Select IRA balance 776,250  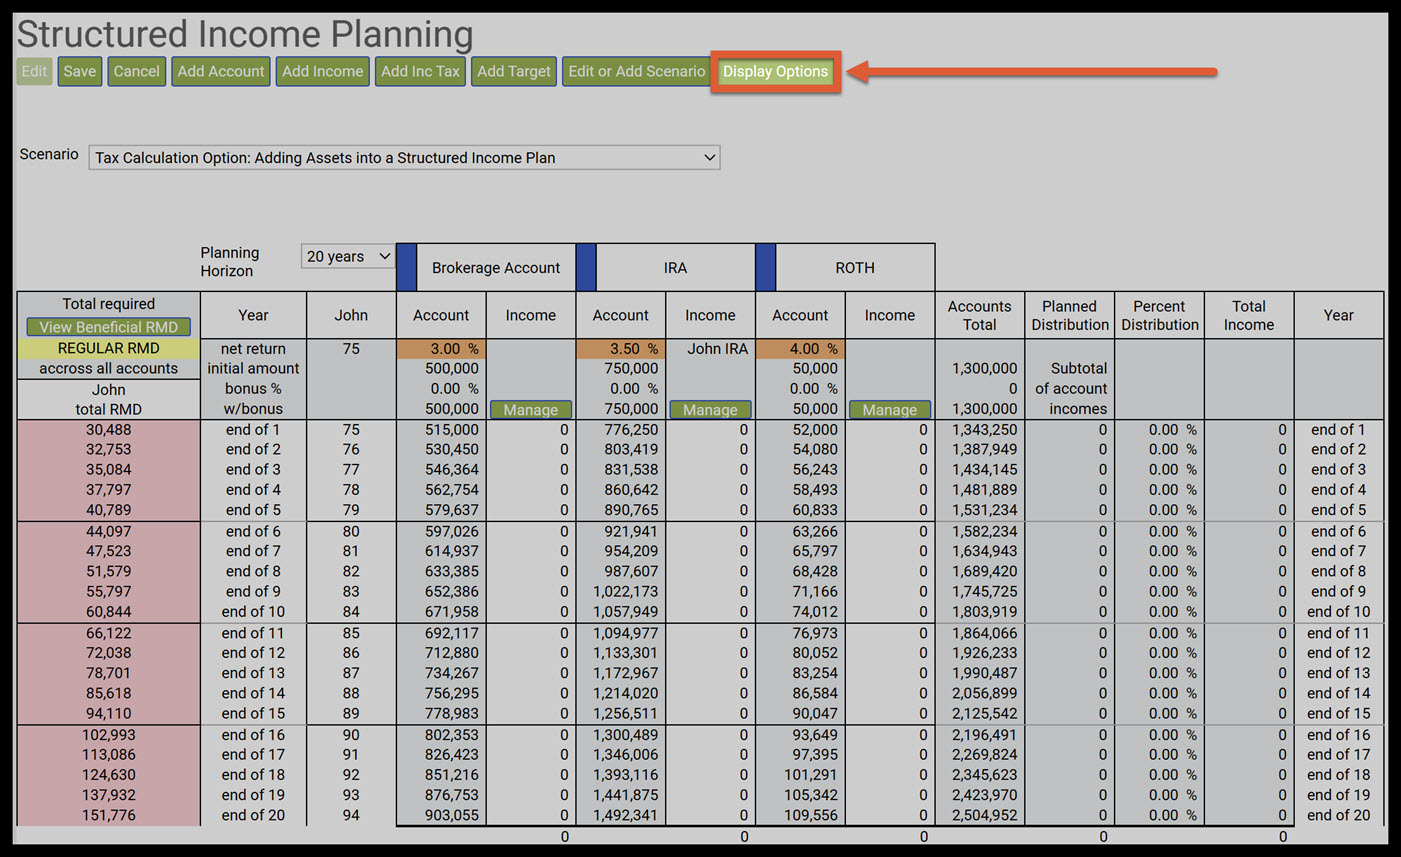631,430
